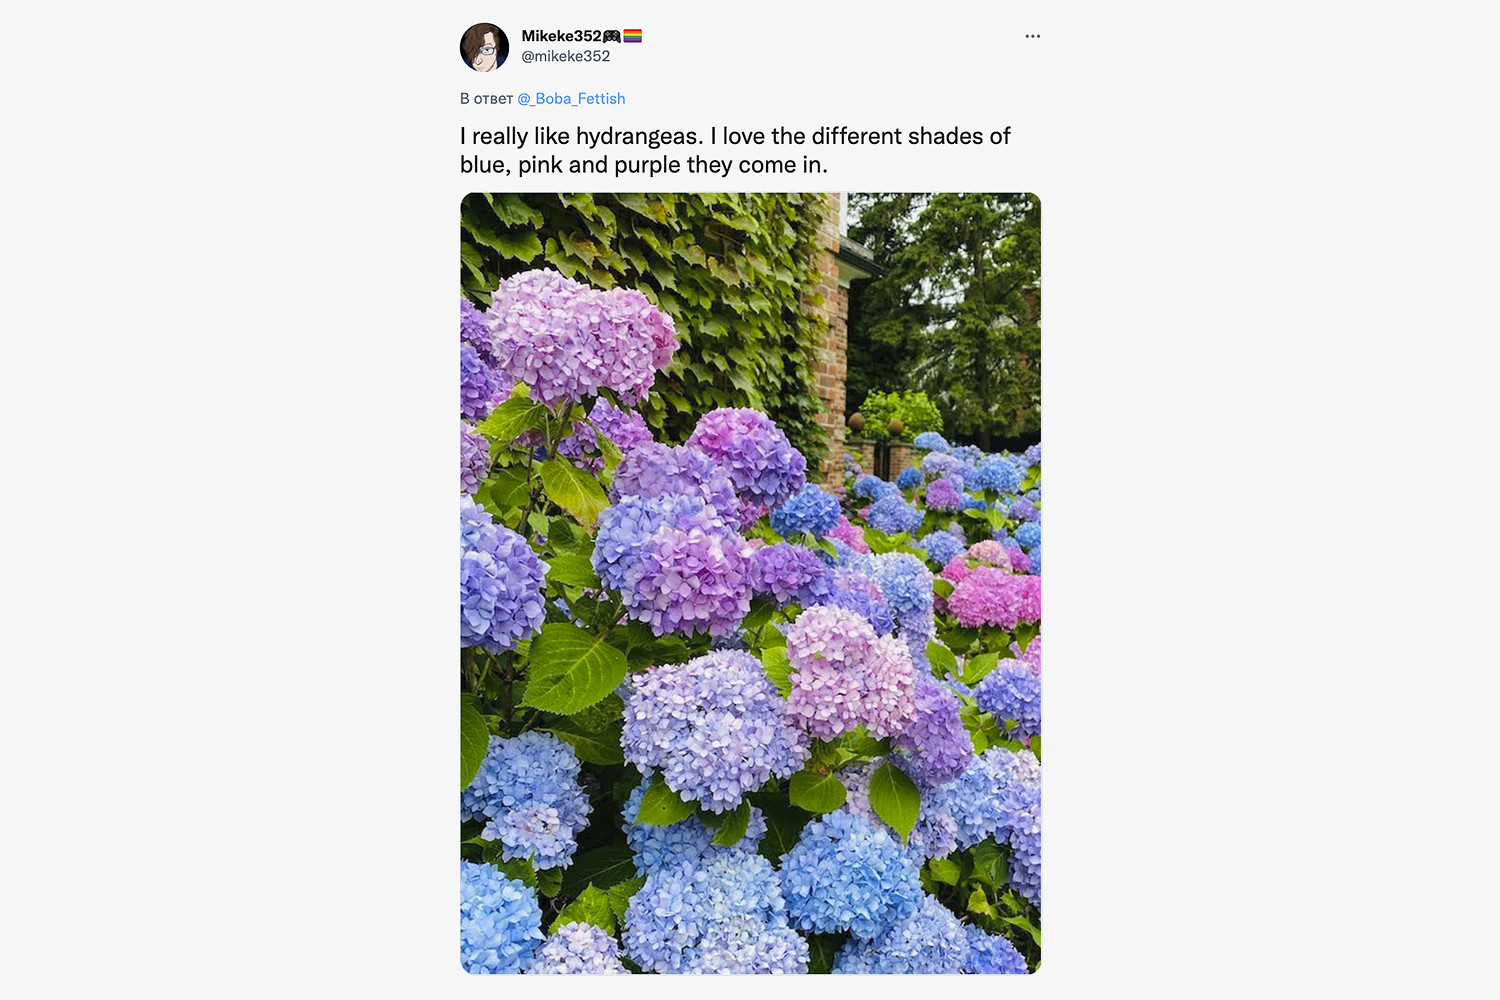Viewport: 1500px width, 1000px height.
Task: Open the Mikeke352 display name profile link
Action: point(561,36)
